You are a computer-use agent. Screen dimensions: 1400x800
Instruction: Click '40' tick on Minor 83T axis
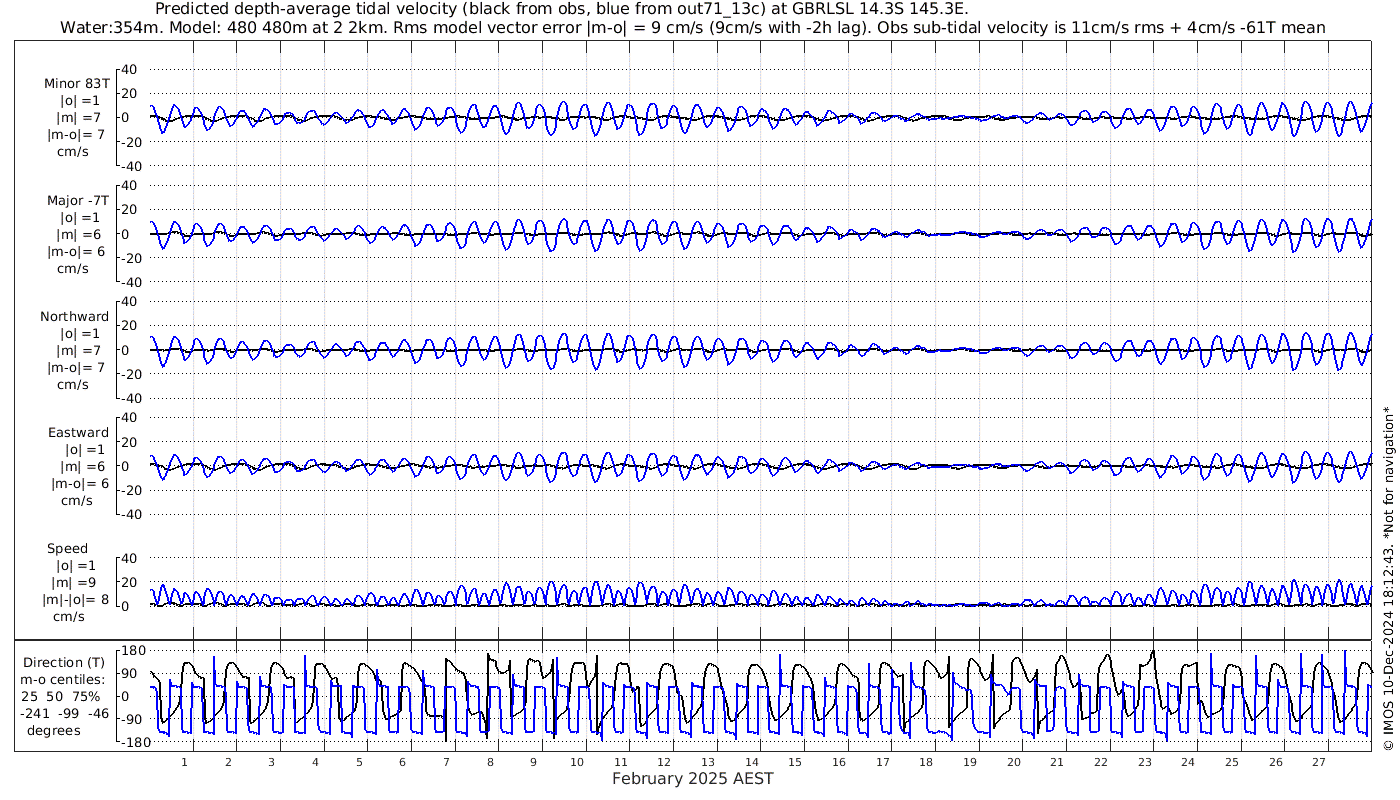click(129, 70)
